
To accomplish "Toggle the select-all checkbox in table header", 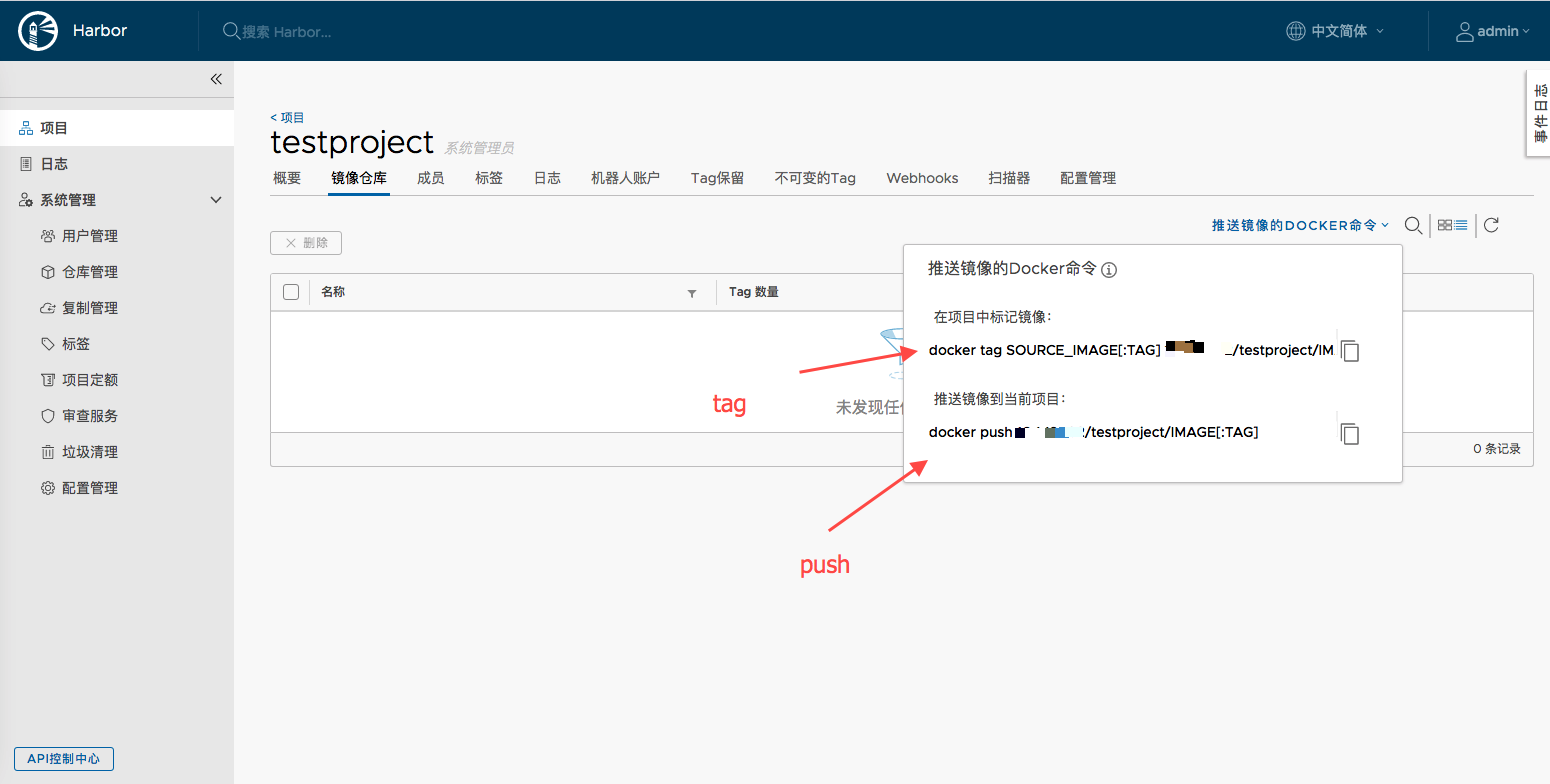I will click(289, 291).
